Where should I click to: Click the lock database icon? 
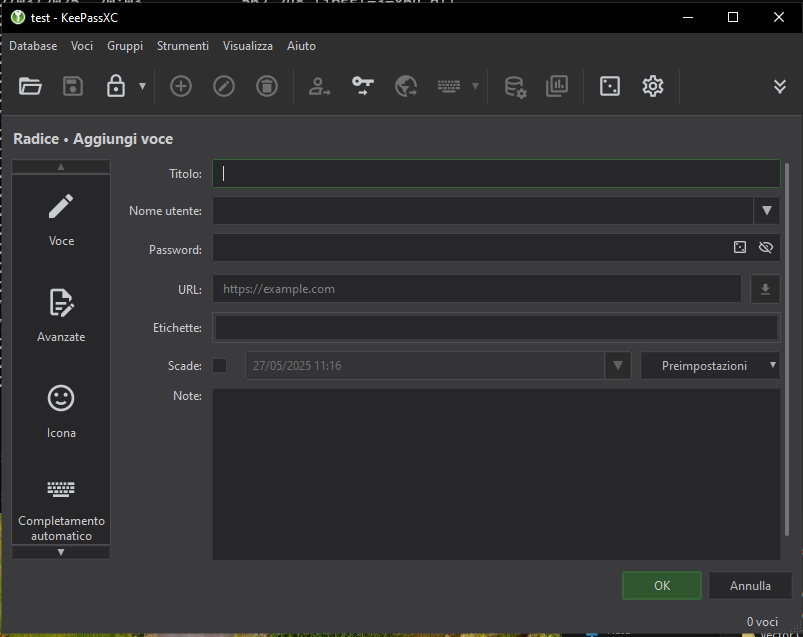tap(116, 86)
